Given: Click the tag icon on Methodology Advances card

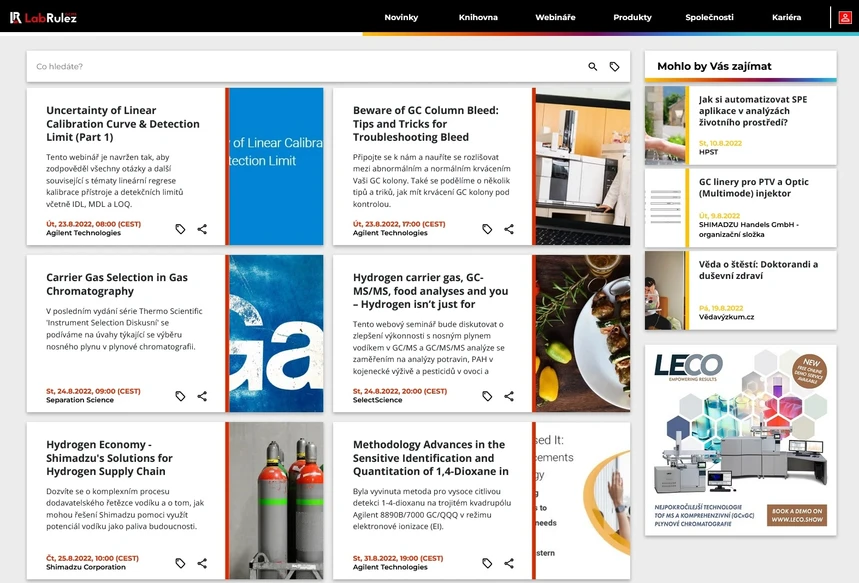Looking at the screenshot, I should coord(487,563).
